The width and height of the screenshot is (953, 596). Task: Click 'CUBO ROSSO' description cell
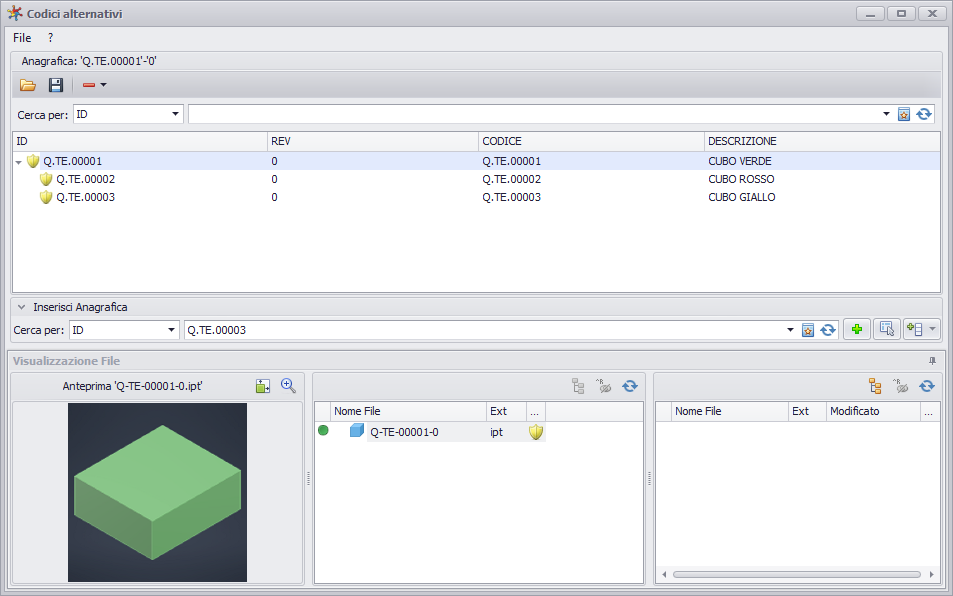[x=741, y=179]
